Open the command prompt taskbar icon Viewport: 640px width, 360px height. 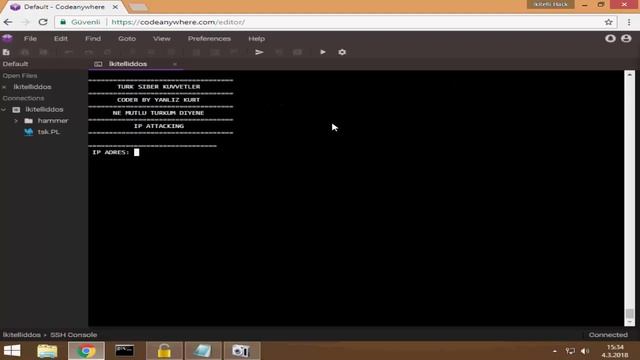[124, 351]
